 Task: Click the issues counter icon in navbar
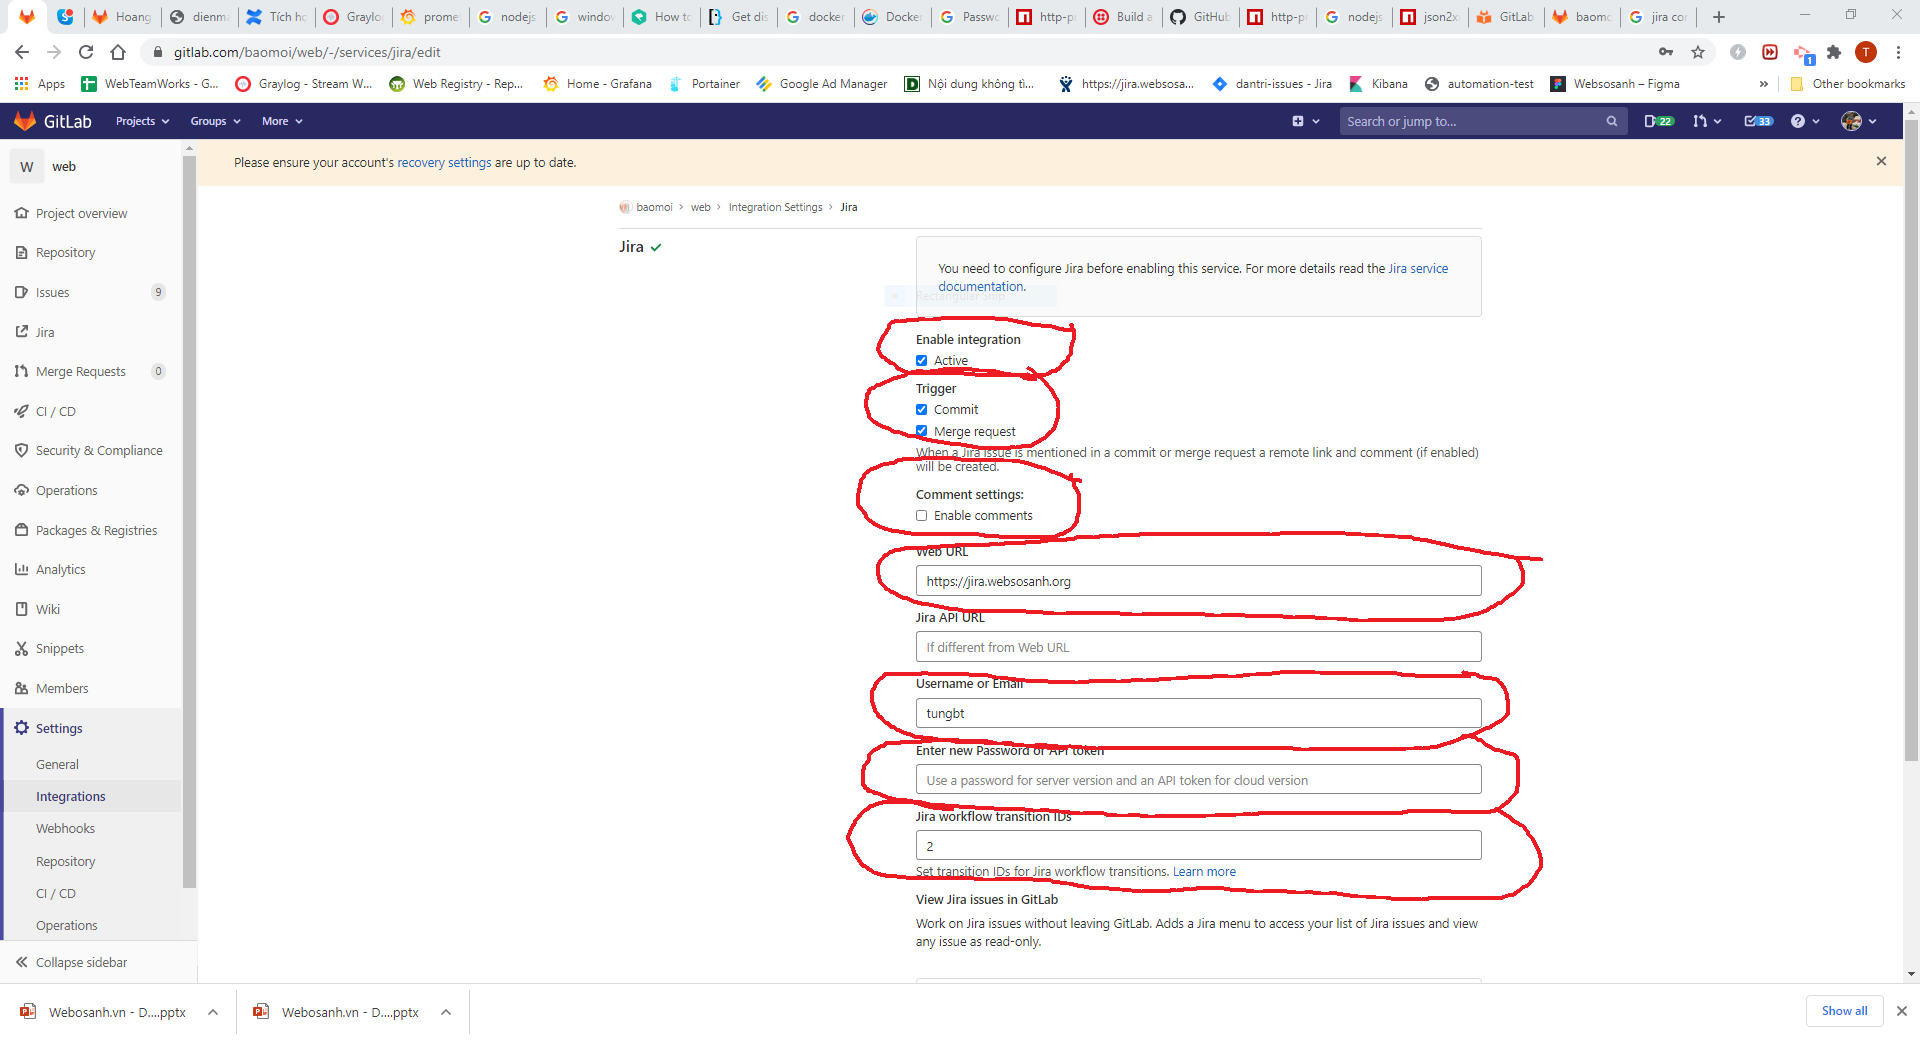click(1658, 121)
